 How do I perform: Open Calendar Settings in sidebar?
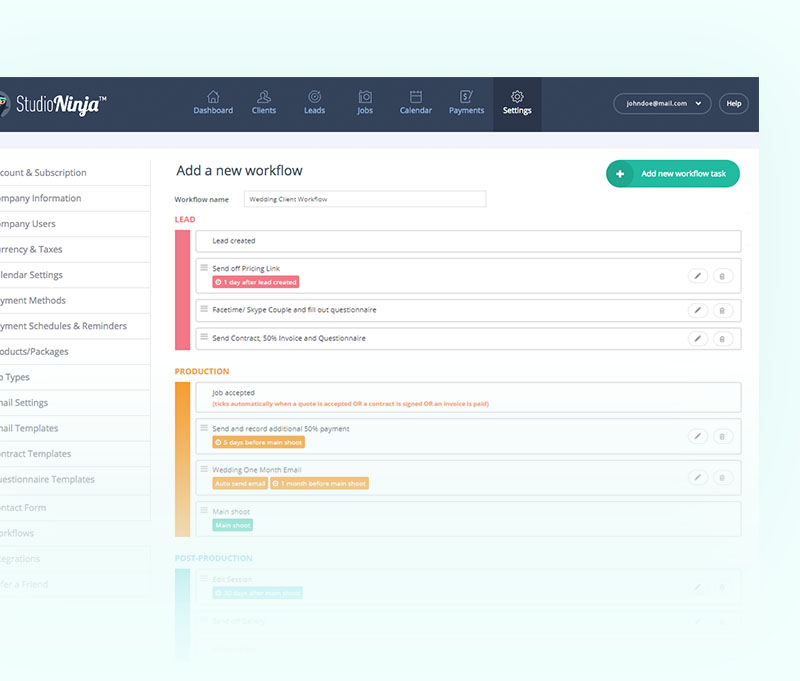click(x=75, y=275)
